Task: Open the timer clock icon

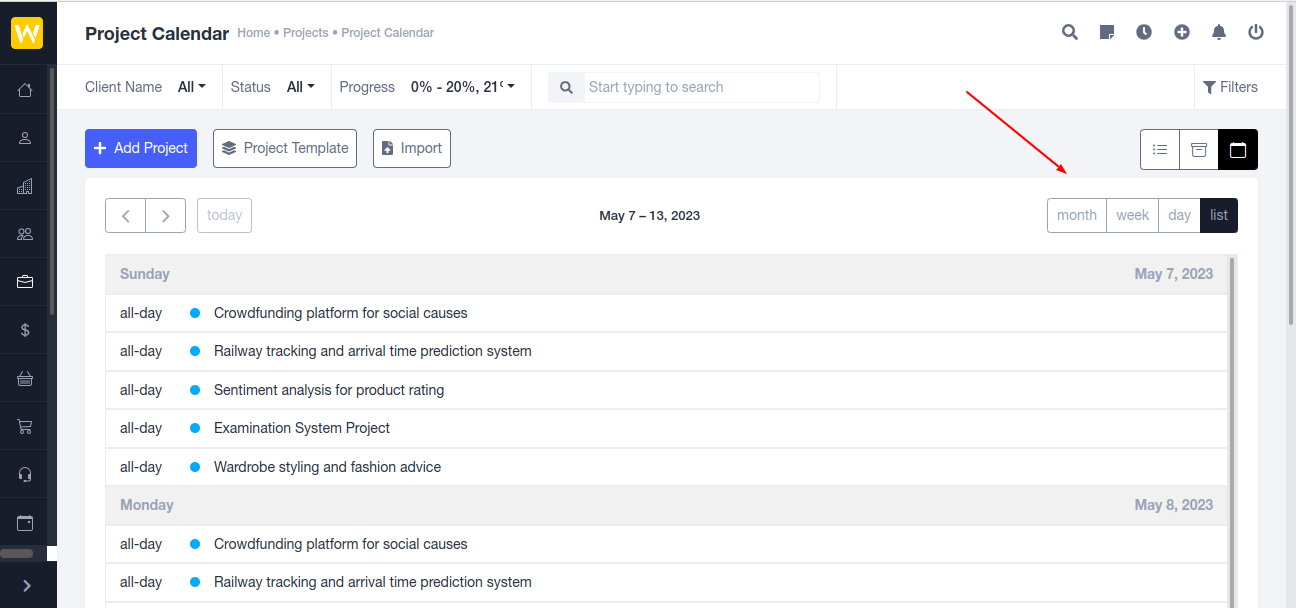Action: 1144,32
